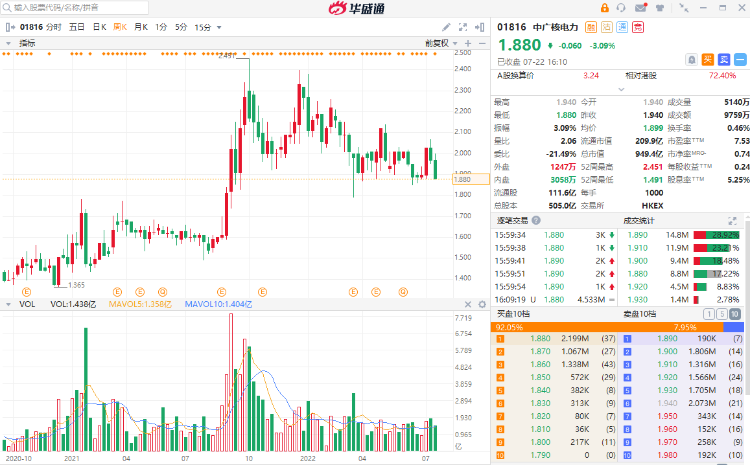The width and height of the screenshot is (750, 465).
Task: Click the search magnifier icon
Action: click(7, 8)
